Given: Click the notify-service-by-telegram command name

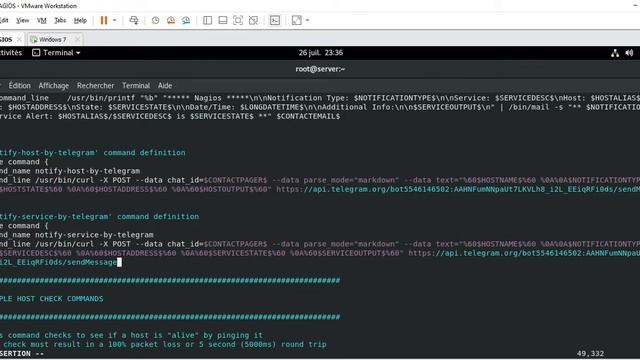Looking at the screenshot, I should click(x=94, y=235).
